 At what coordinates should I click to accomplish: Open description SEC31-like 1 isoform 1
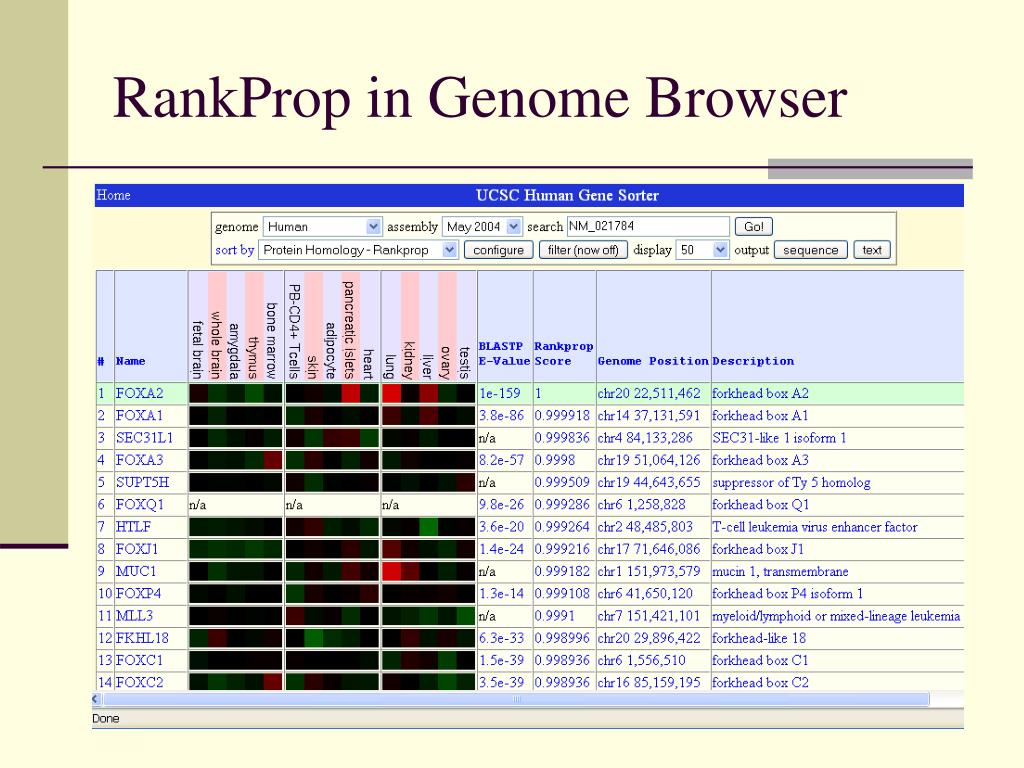pyautogui.click(x=779, y=438)
